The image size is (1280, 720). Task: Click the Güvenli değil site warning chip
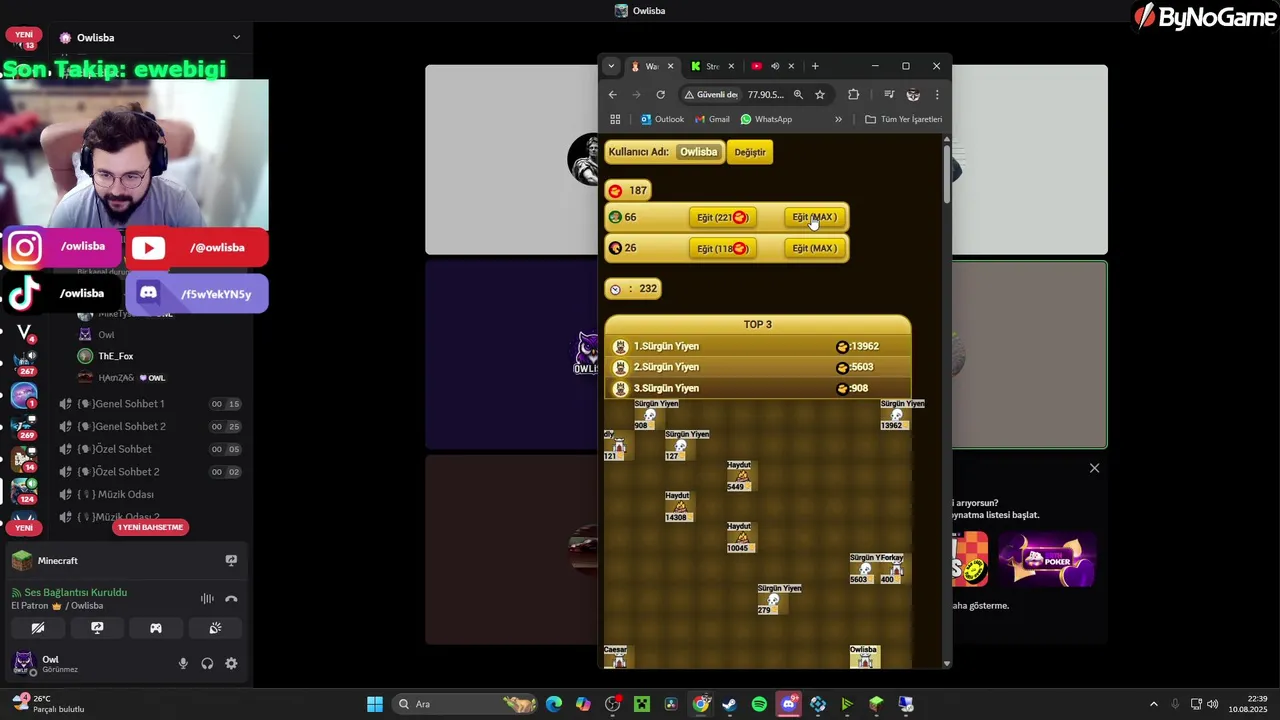[711, 94]
